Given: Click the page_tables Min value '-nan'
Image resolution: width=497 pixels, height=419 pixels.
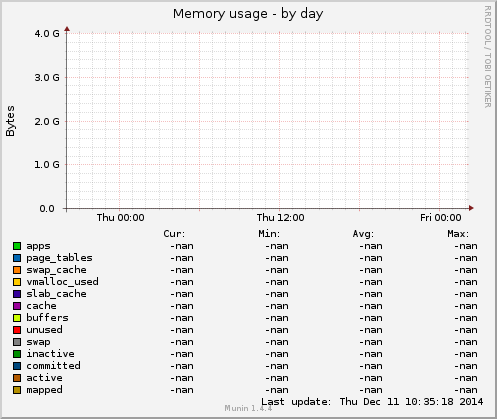Looking at the screenshot, I should (x=277, y=258).
